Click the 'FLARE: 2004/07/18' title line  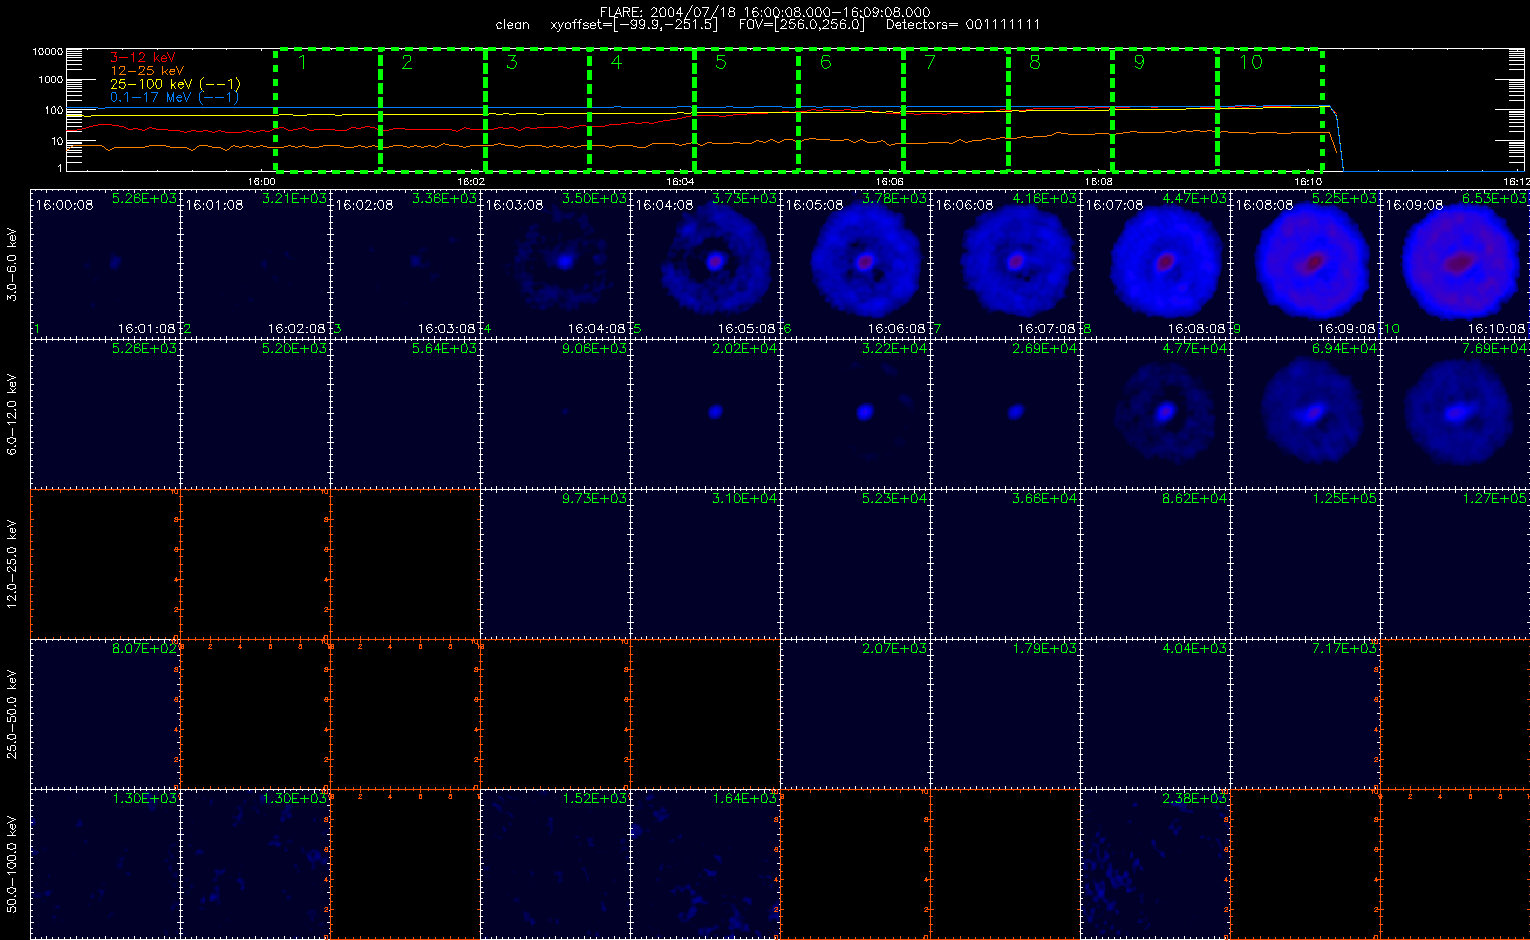pos(764,12)
